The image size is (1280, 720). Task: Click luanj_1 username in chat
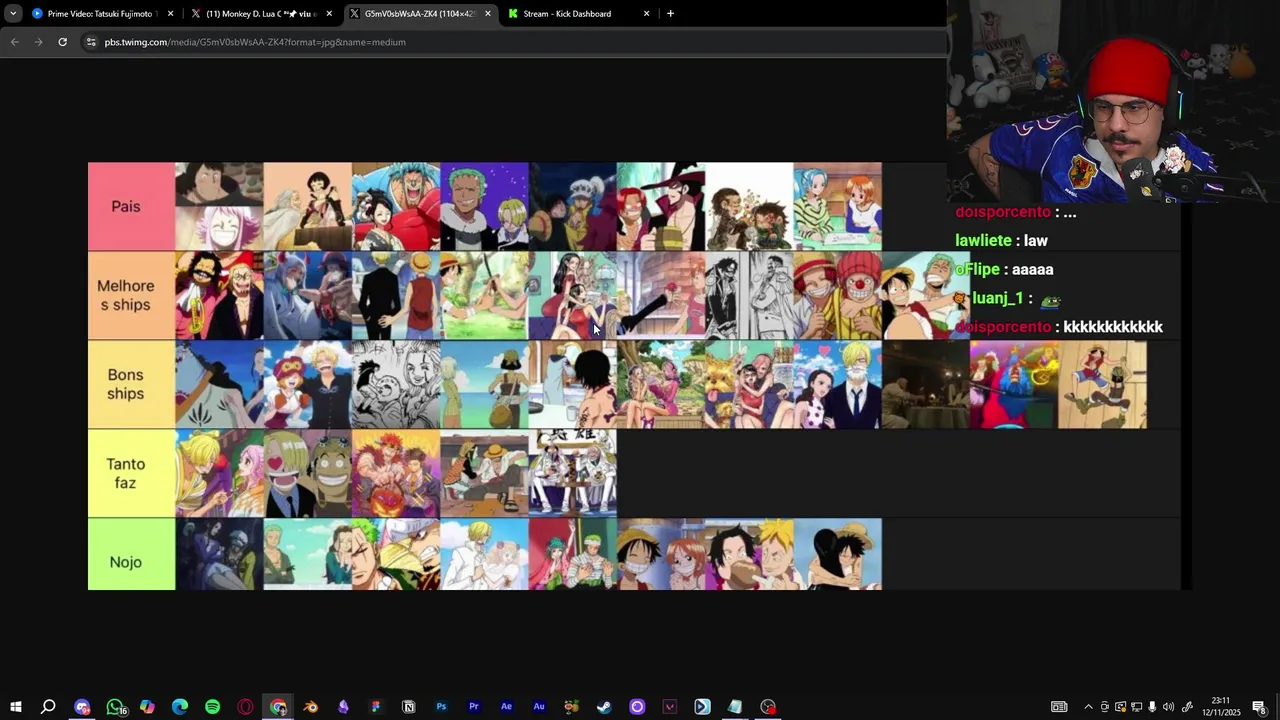coord(997,298)
